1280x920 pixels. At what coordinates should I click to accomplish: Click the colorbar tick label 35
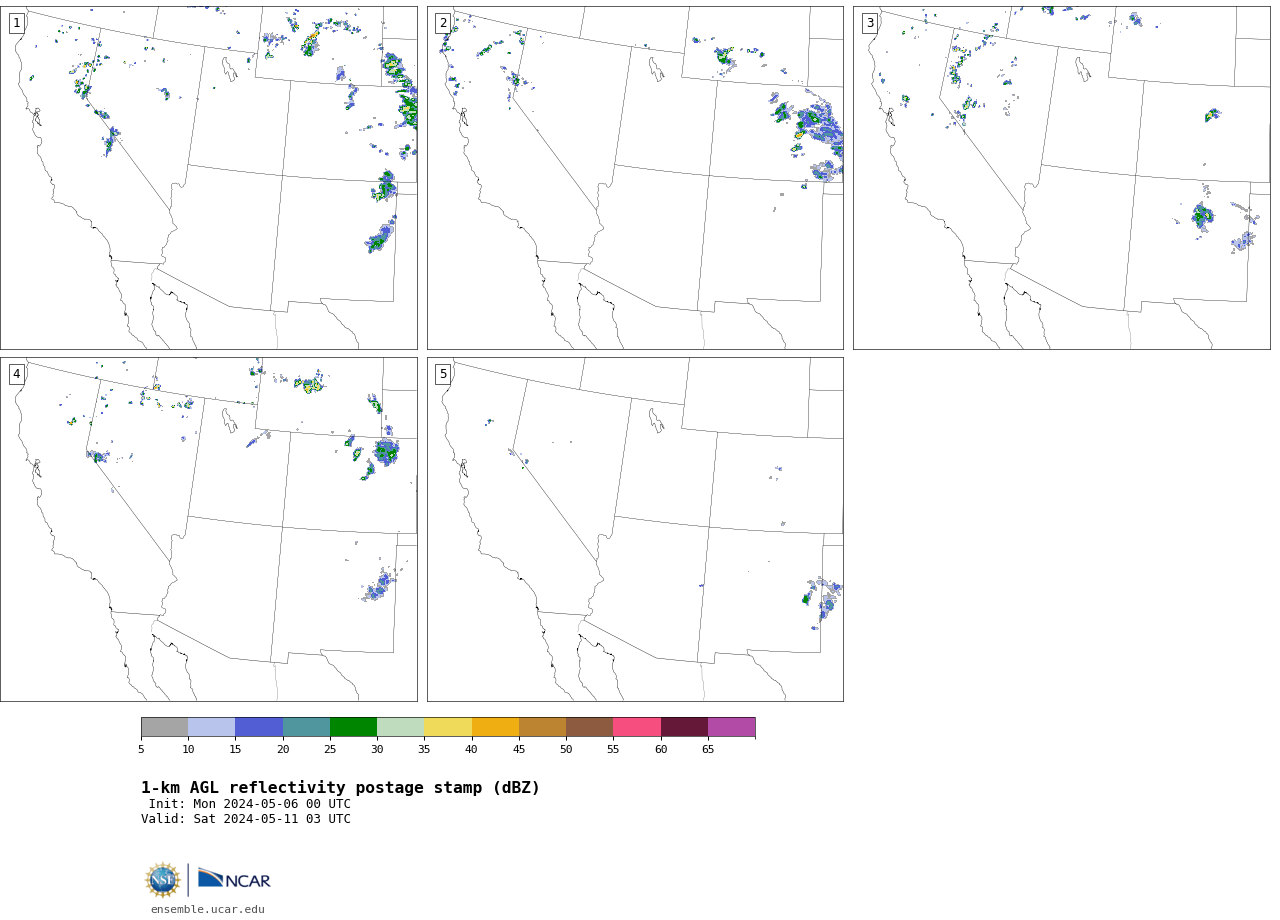pyautogui.click(x=424, y=749)
